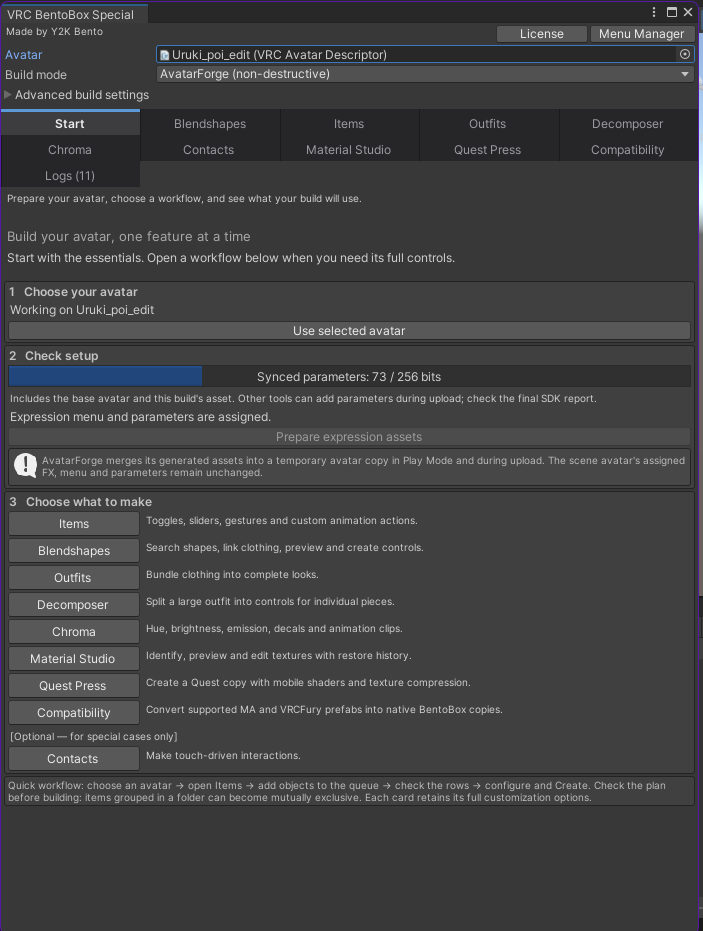Maximize the BentoBox window
The width and height of the screenshot is (703, 931).
(672, 12)
